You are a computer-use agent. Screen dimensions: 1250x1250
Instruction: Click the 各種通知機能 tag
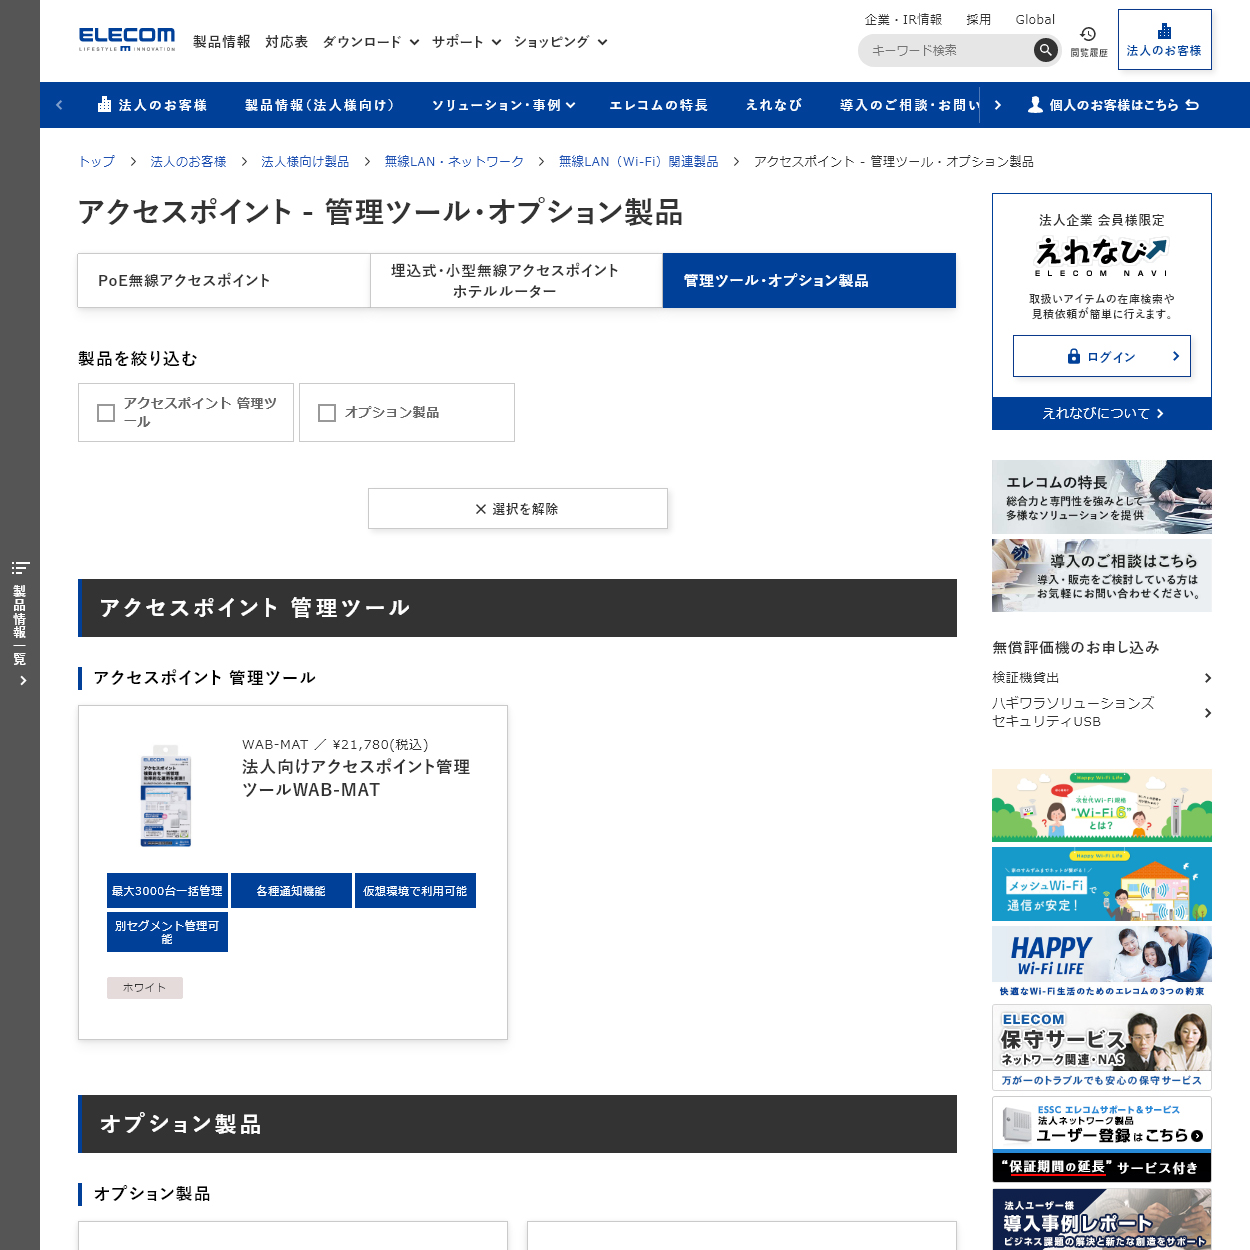[x=291, y=891]
